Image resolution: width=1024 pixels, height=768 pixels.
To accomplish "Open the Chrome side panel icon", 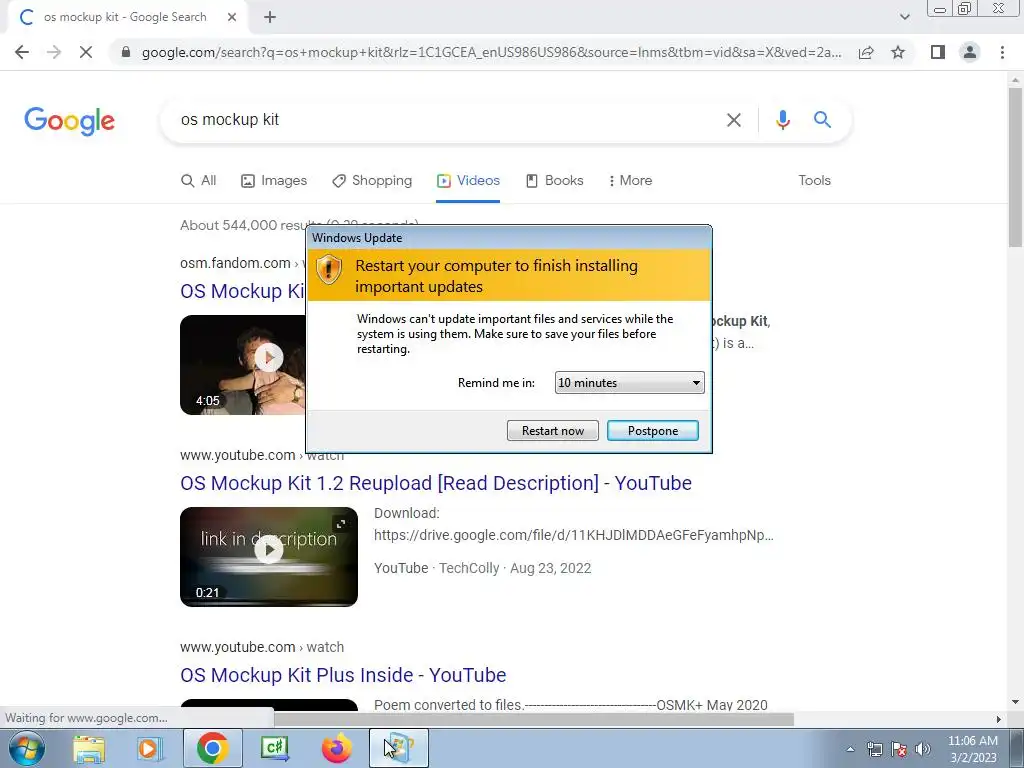I will (938, 52).
